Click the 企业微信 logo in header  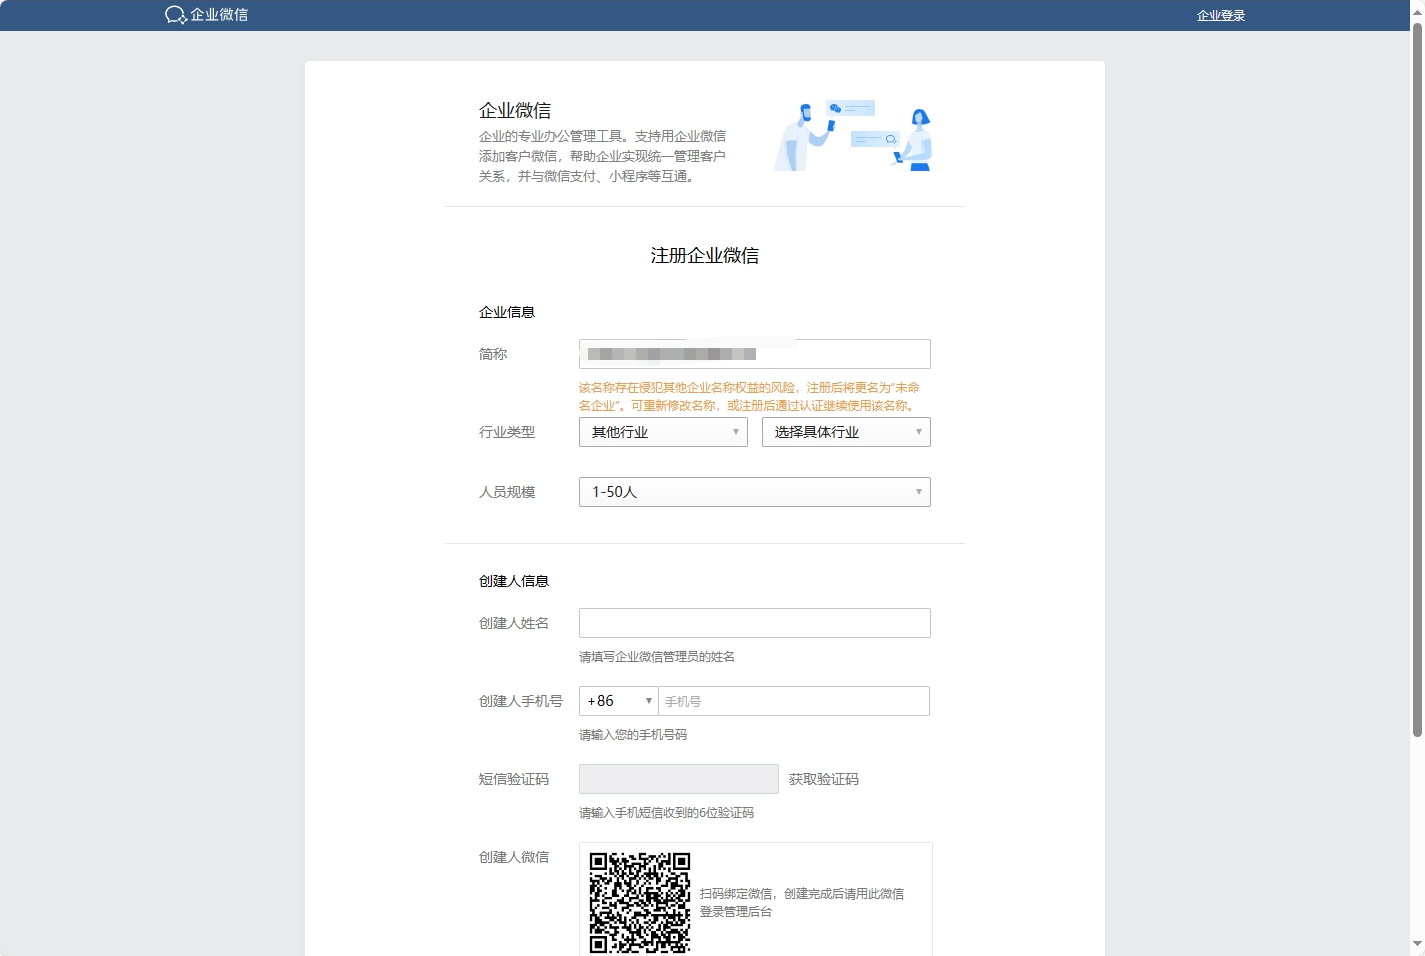pos(206,15)
